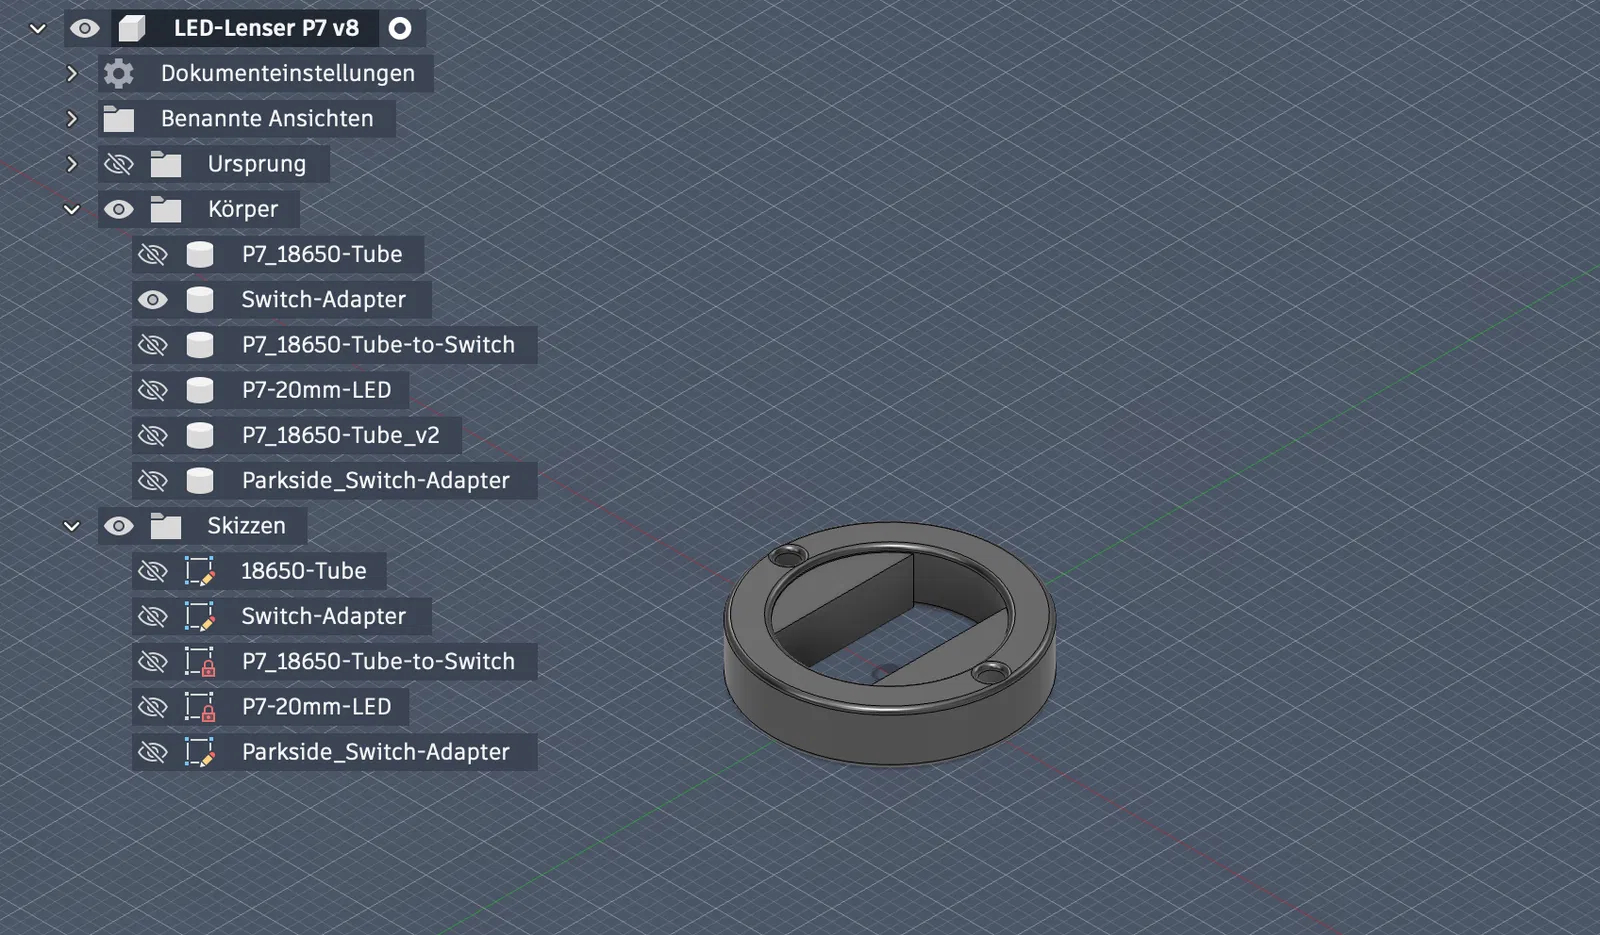This screenshot has width=1600, height=935.
Task: Click the locked sketch icon of P7_18650-Tube-to-Switch
Action: [200, 662]
